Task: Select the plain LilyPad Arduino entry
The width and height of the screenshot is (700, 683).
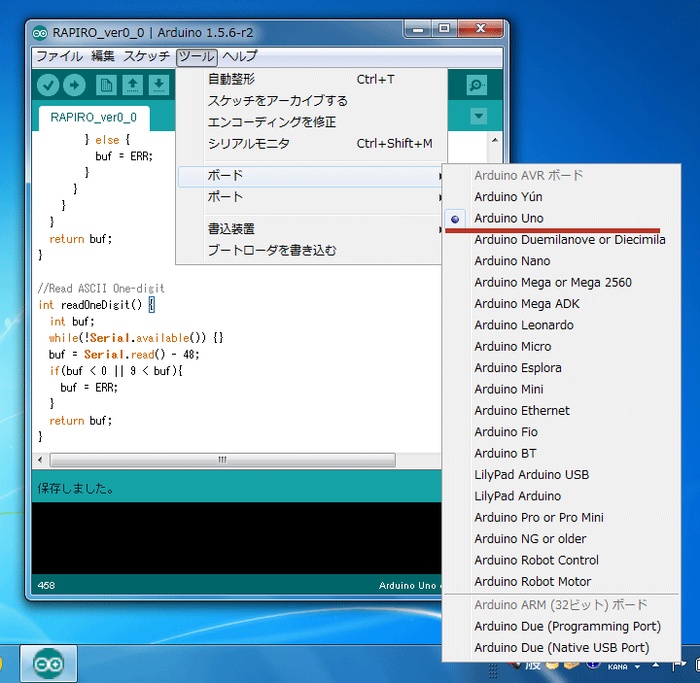Action: [x=561, y=496]
